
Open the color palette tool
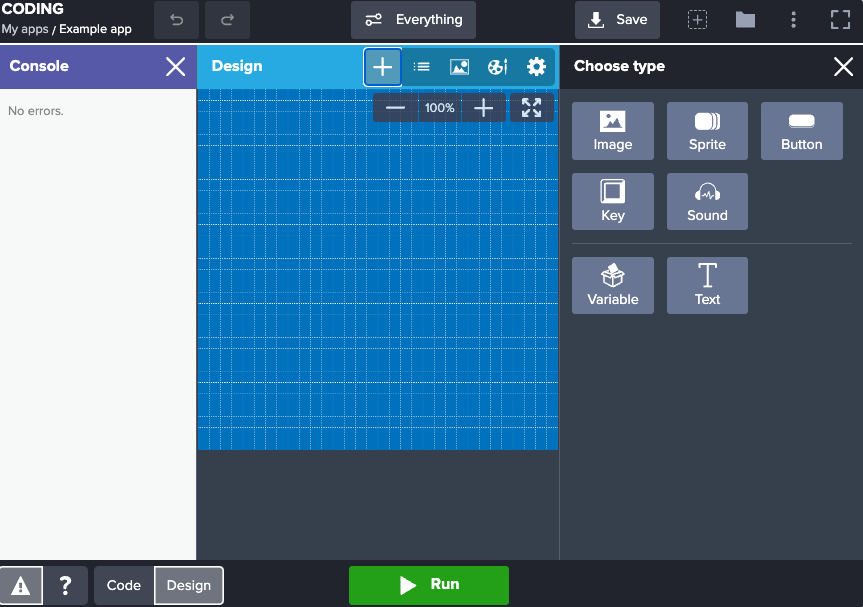(x=497, y=67)
